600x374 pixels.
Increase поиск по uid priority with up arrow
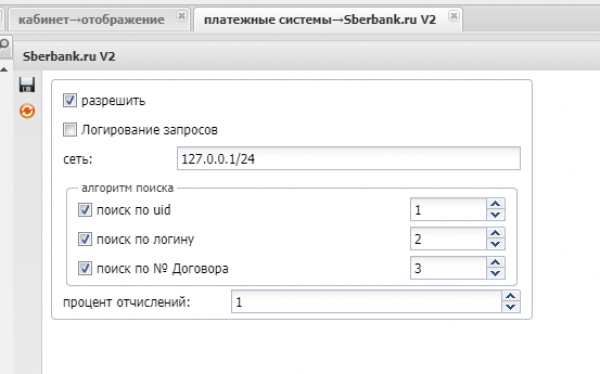click(x=496, y=204)
